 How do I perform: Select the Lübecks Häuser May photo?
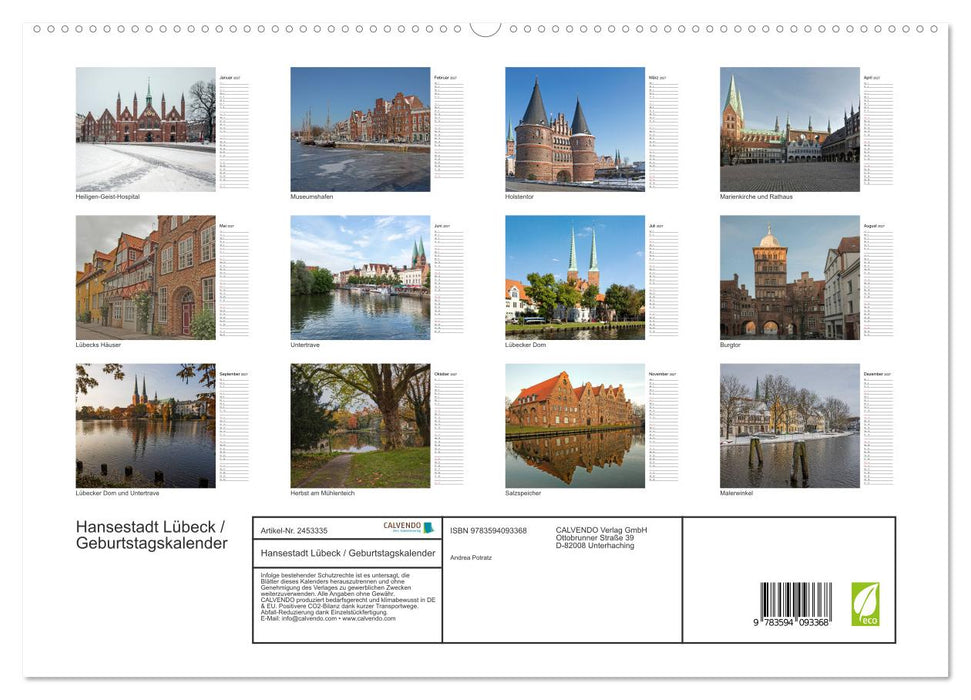[x=146, y=278]
